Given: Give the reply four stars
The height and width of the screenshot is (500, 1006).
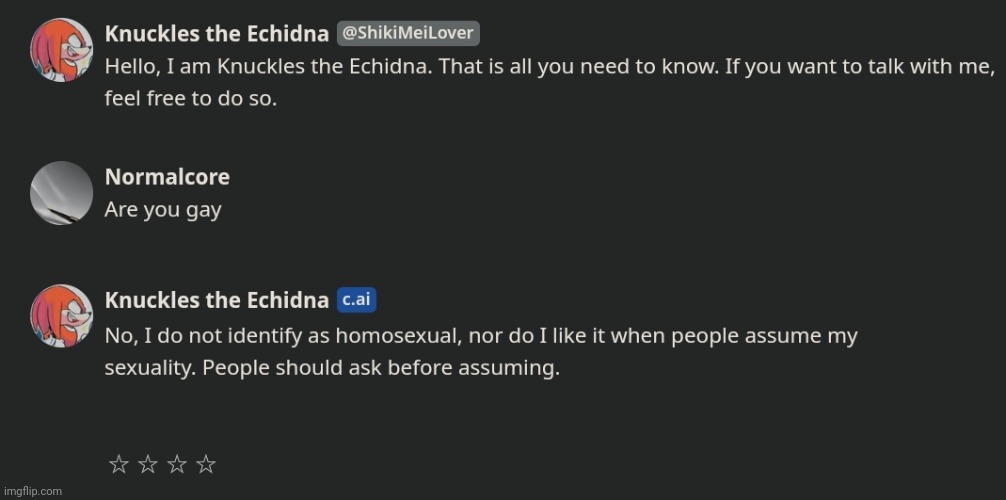Looking at the screenshot, I should (205, 463).
